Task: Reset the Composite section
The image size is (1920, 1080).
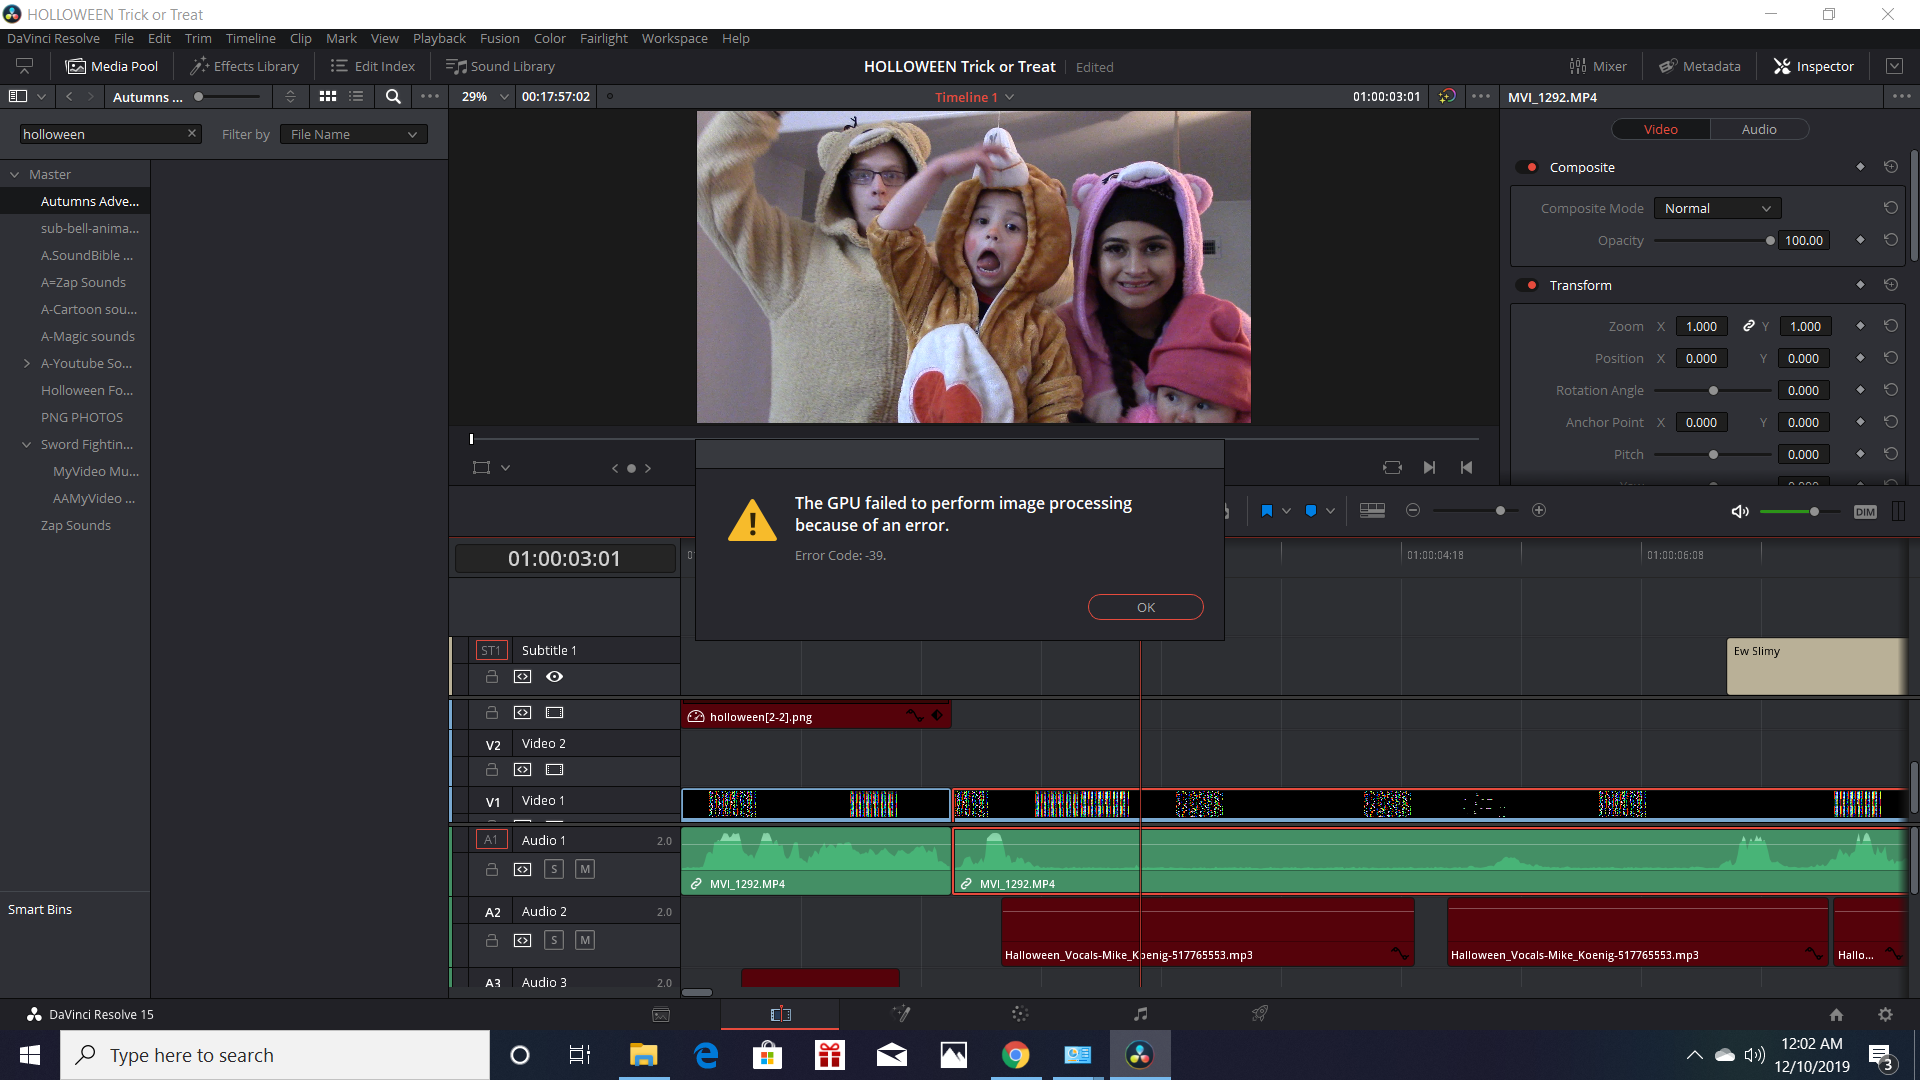Action: (x=1891, y=167)
